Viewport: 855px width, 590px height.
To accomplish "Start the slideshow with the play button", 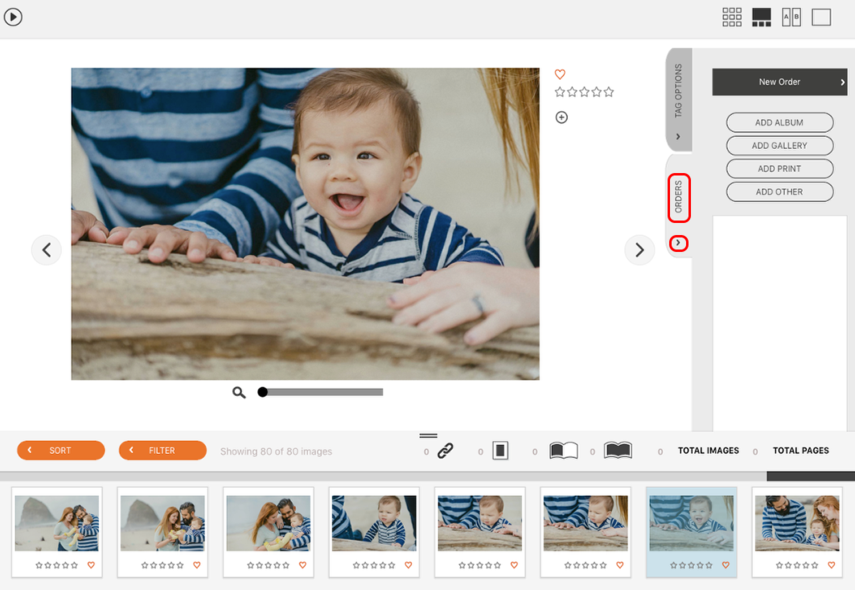I will point(13,17).
